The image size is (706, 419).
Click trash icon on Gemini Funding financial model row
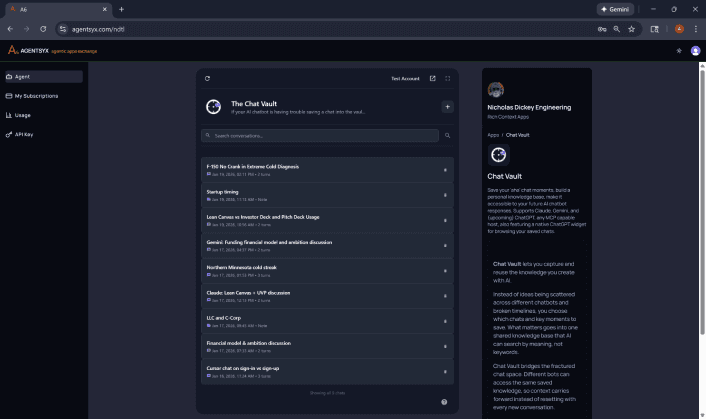click(x=445, y=246)
